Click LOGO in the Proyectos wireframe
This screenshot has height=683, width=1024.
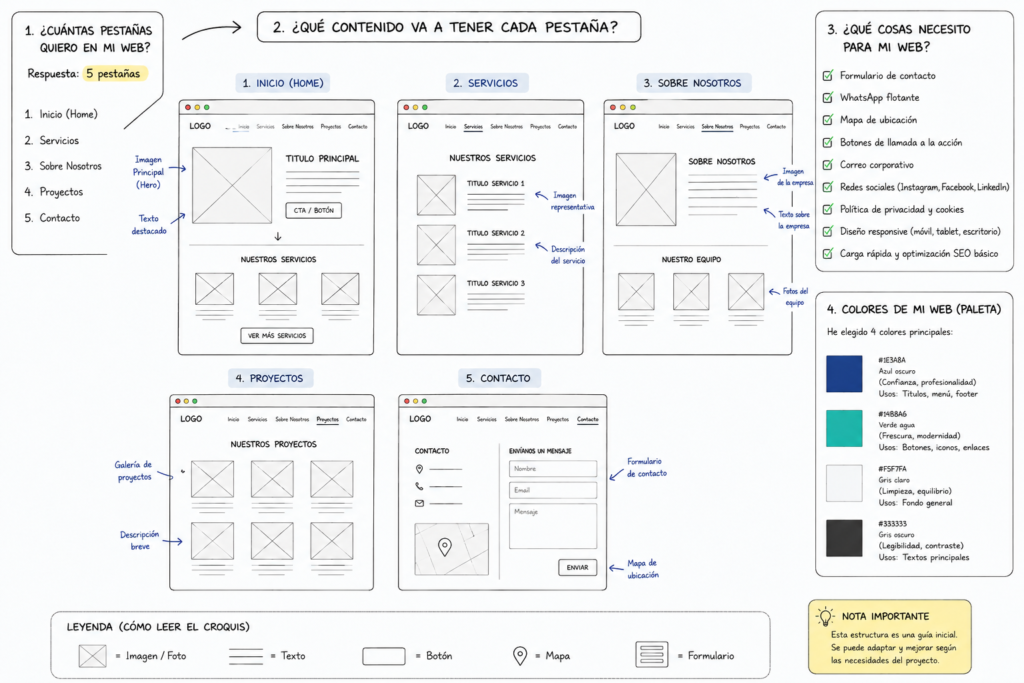point(191,419)
